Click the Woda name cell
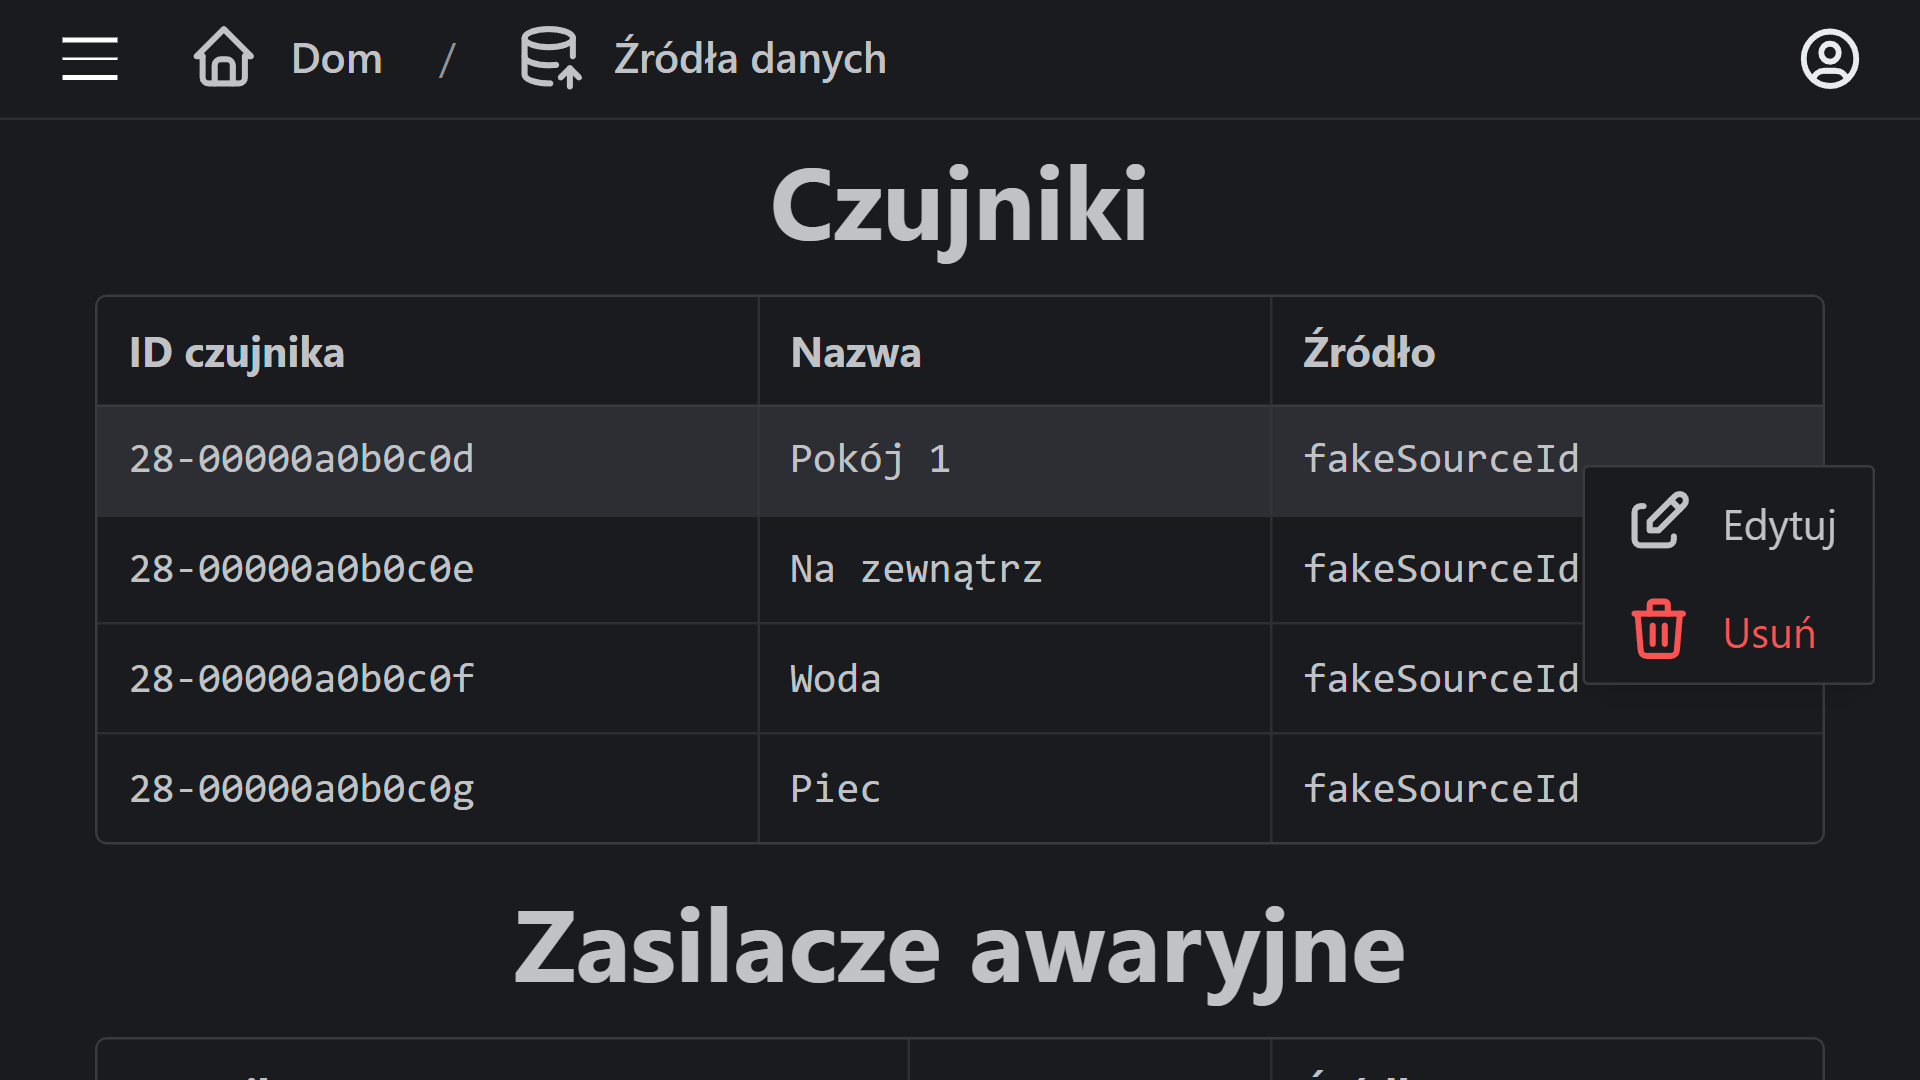The height and width of the screenshot is (1080, 1920). click(1014, 679)
